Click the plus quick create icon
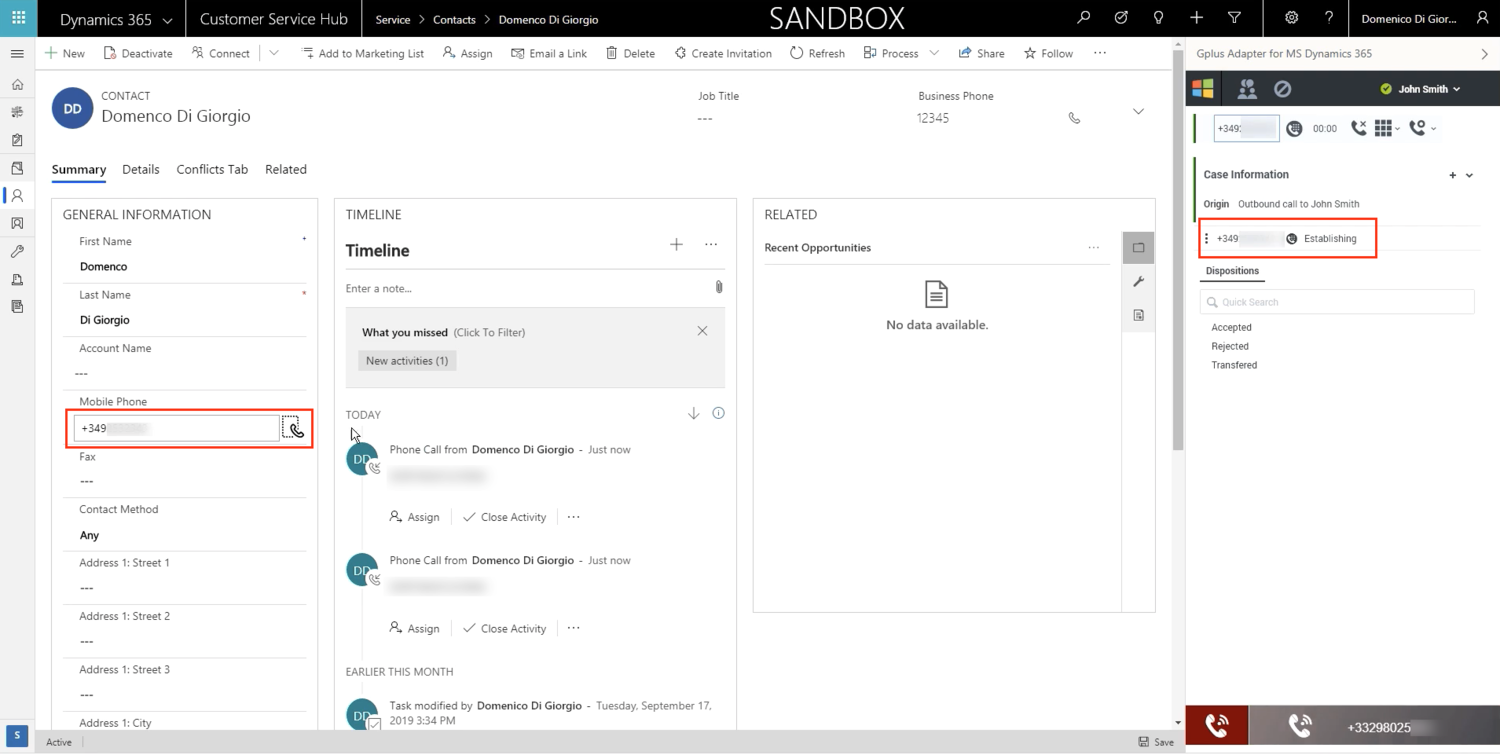Viewport: 1500px width, 755px height. tap(1196, 18)
